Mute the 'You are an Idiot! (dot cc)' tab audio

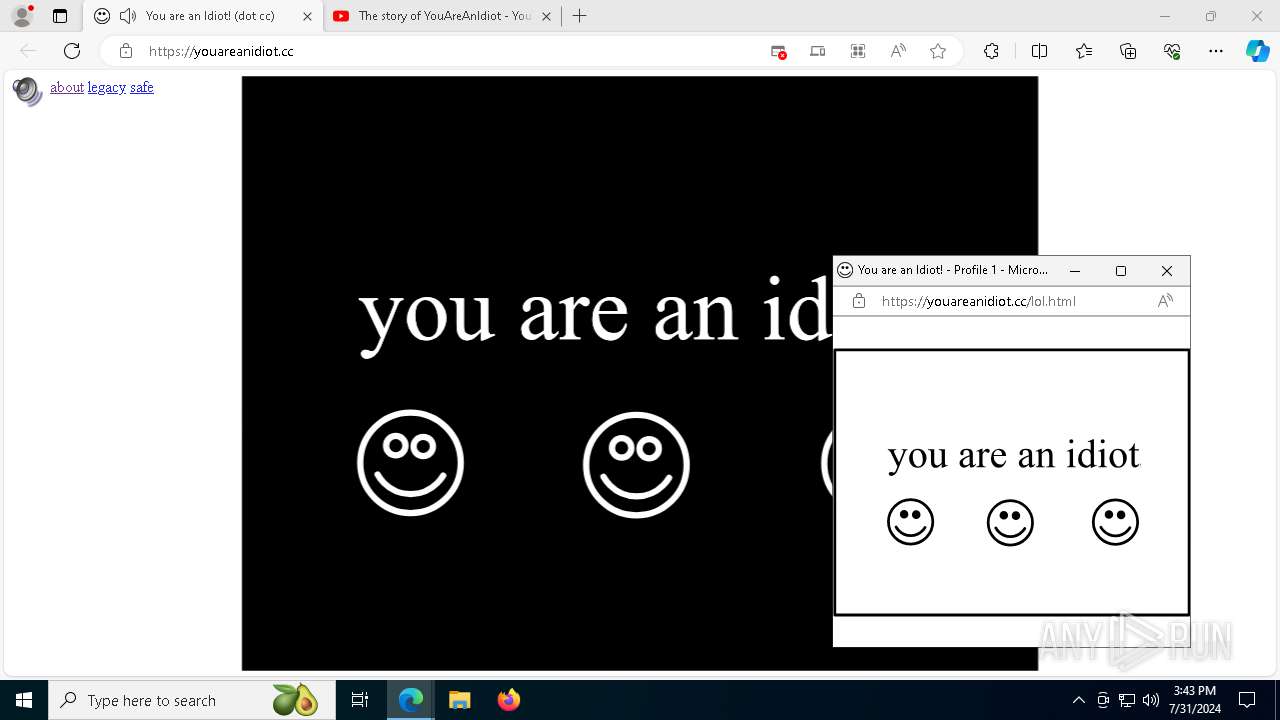click(x=127, y=16)
